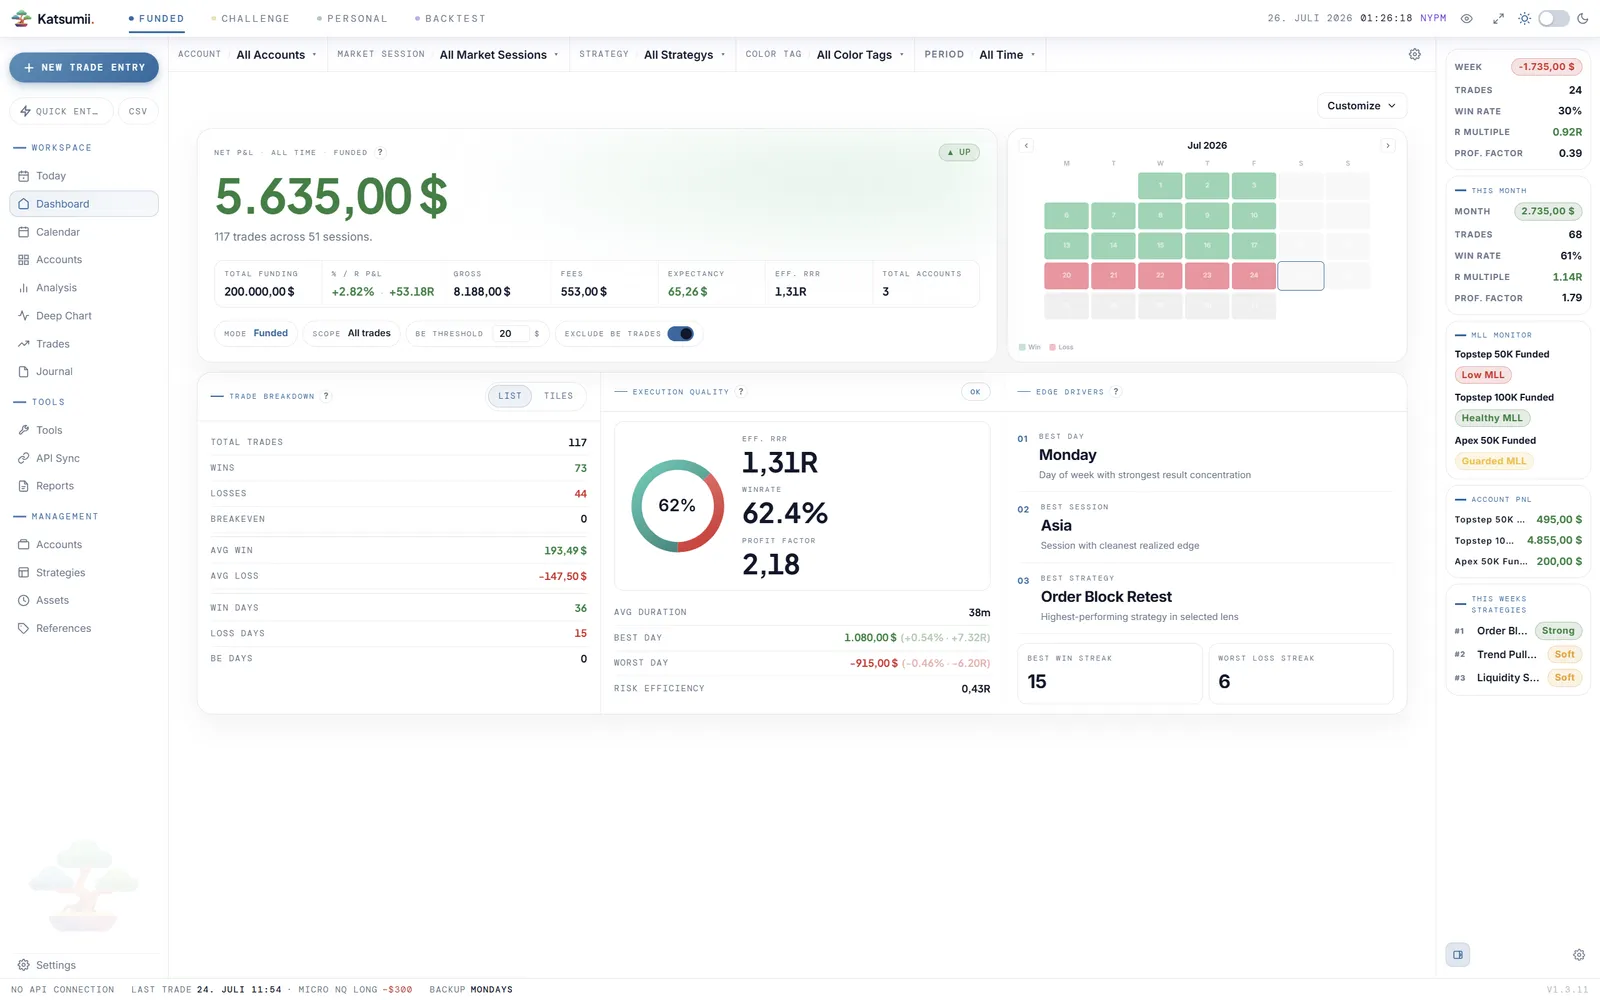The width and height of the screenshot is (1600, 1000).
Task: Toggle the light/dark theme switch
Action: click(1553, 18)
